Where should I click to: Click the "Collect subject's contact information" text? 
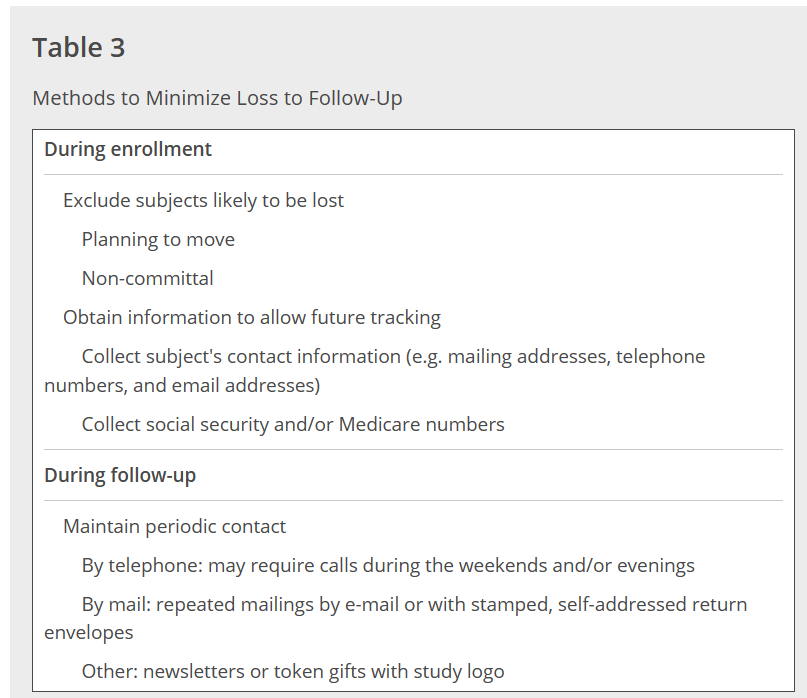click(x=241, y=356)
